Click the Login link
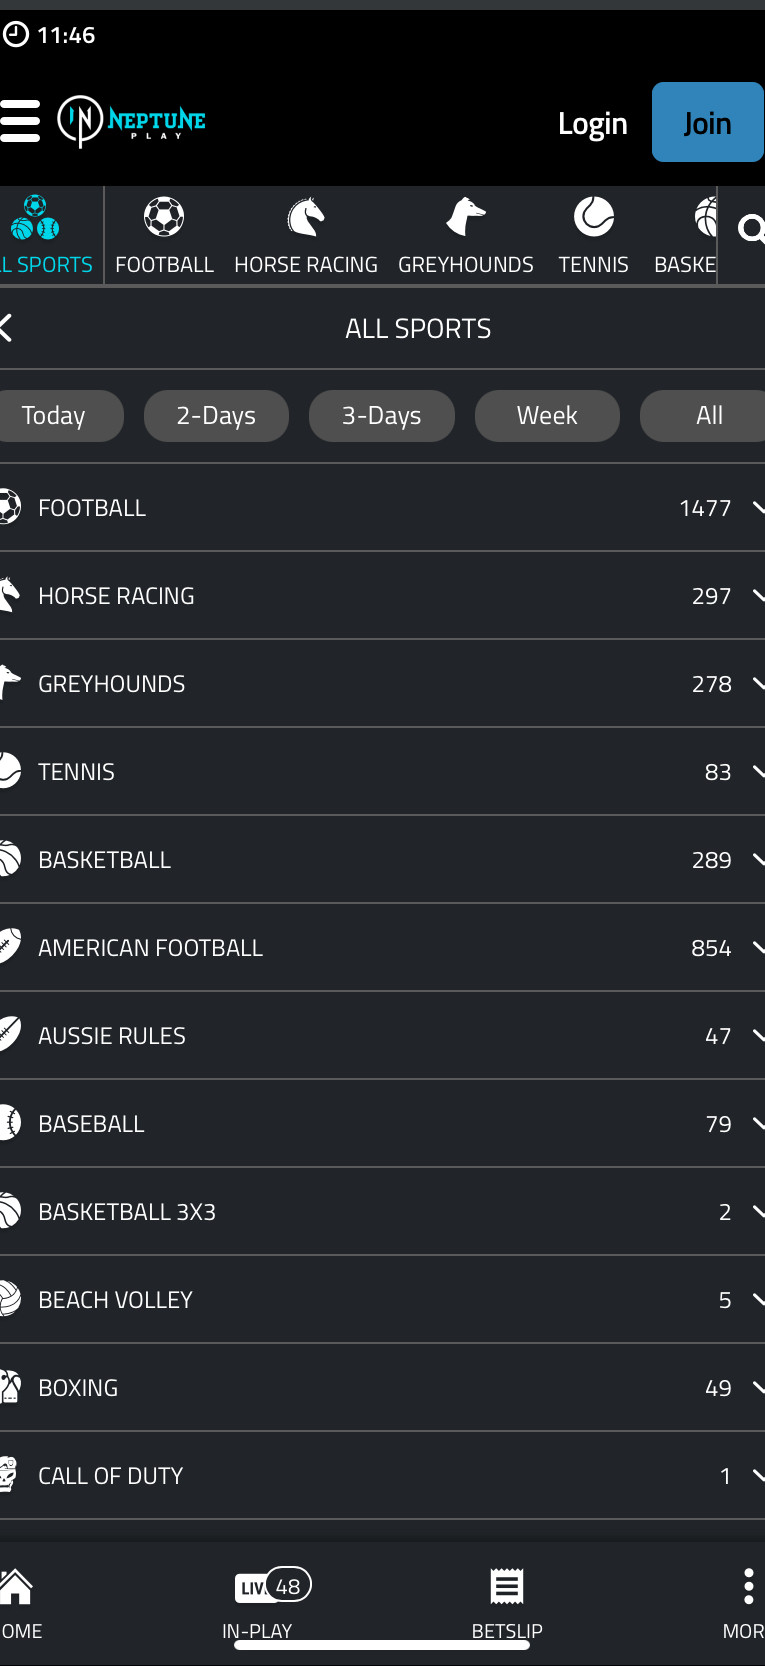The width and height of the screenshot is (765, 1666). click(592, 123)
